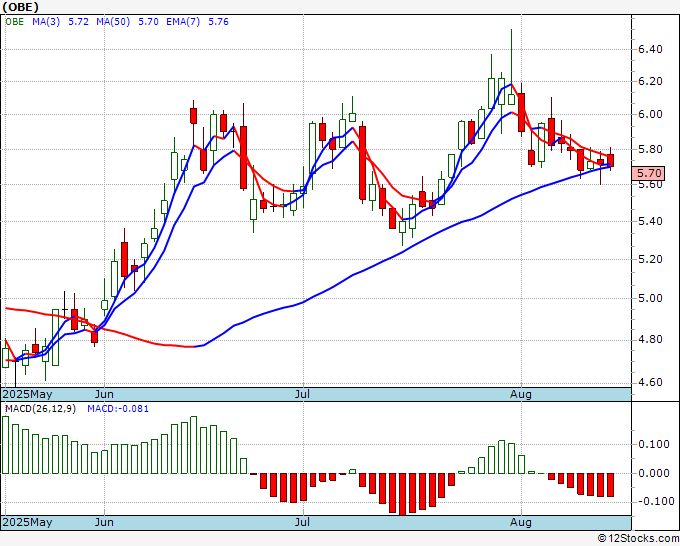Click the MA(50) value 5.70

click(x=148, y=22)
